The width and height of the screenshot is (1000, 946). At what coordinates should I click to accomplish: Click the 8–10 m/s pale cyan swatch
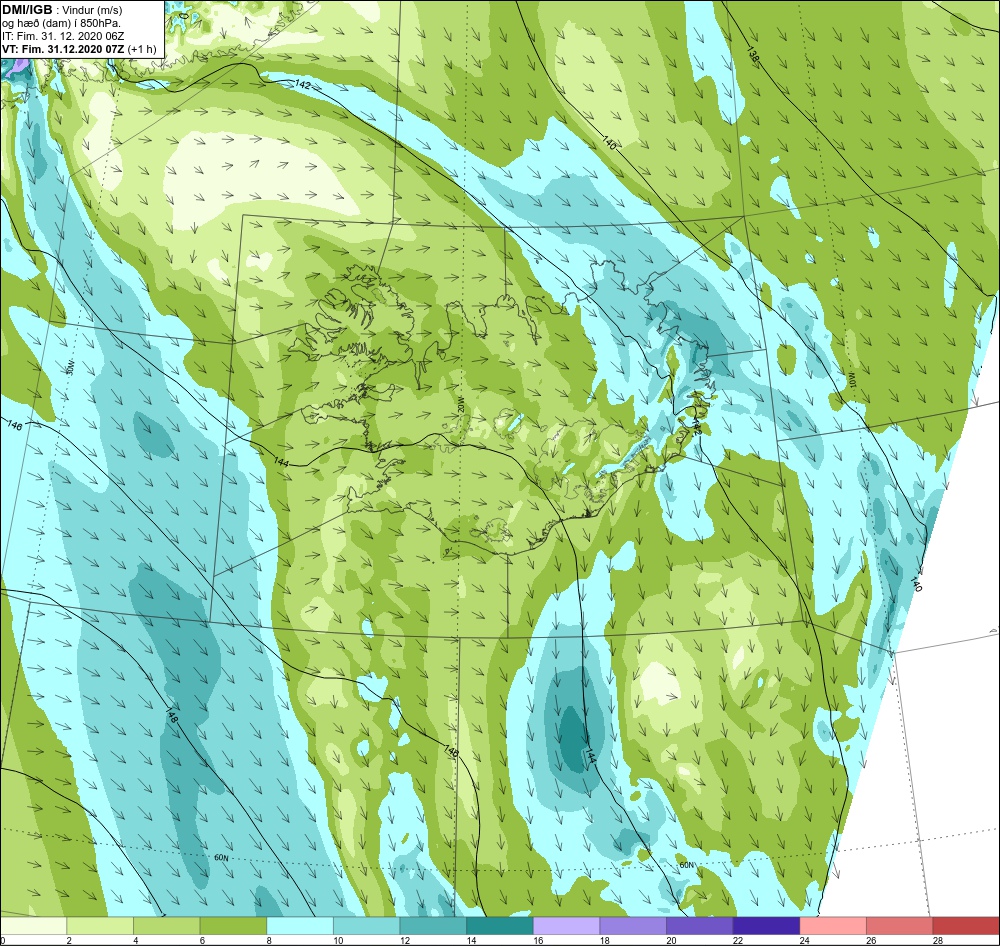pyautogui.click(x=300, y=926)
